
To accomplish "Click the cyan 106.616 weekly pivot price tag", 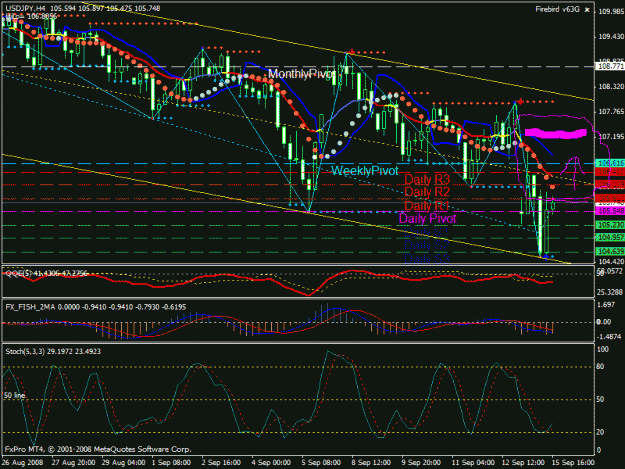I will (610, 163).
